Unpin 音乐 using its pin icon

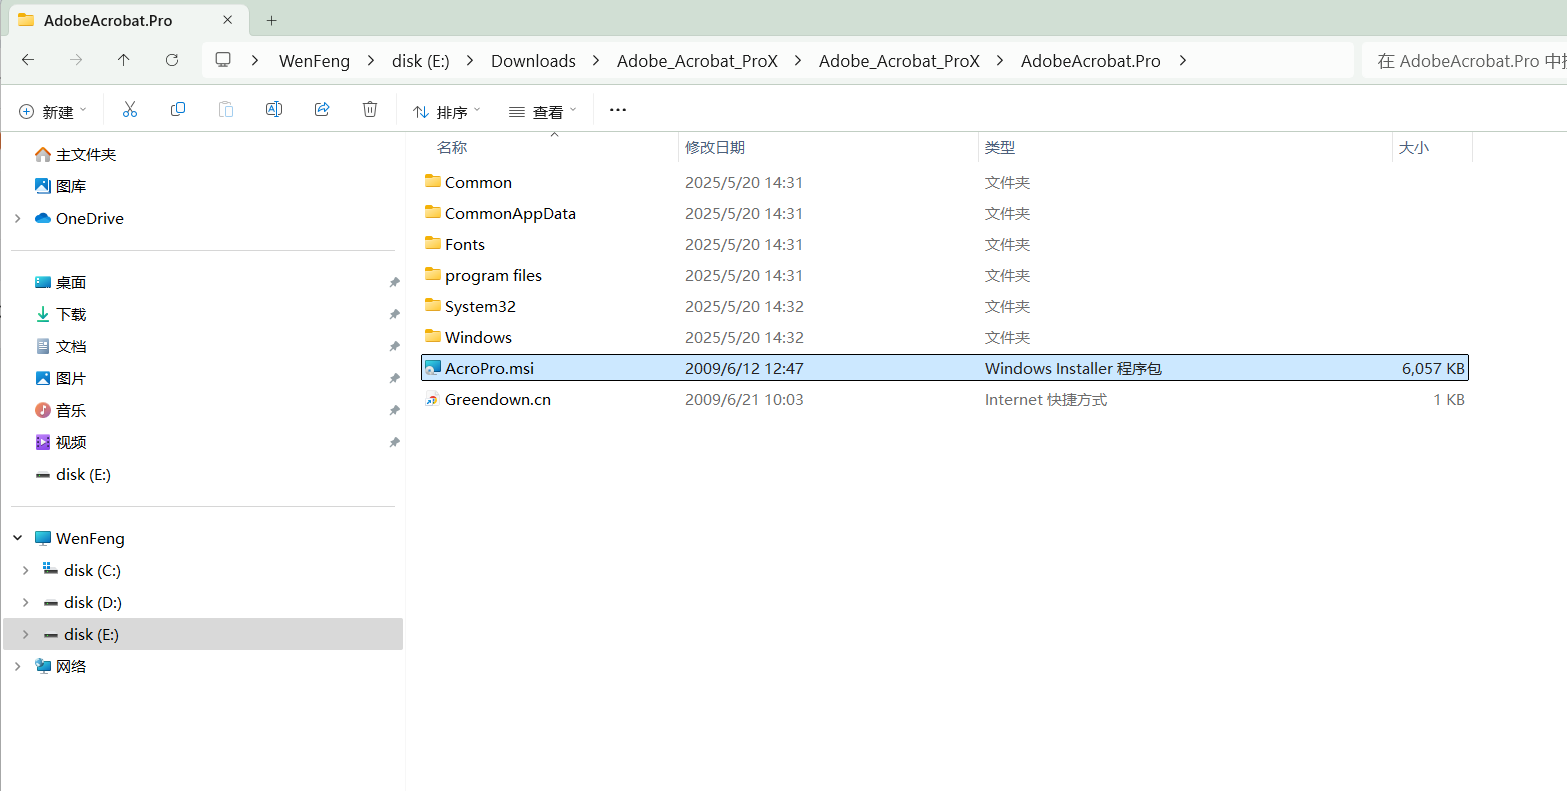click(394, 411)
